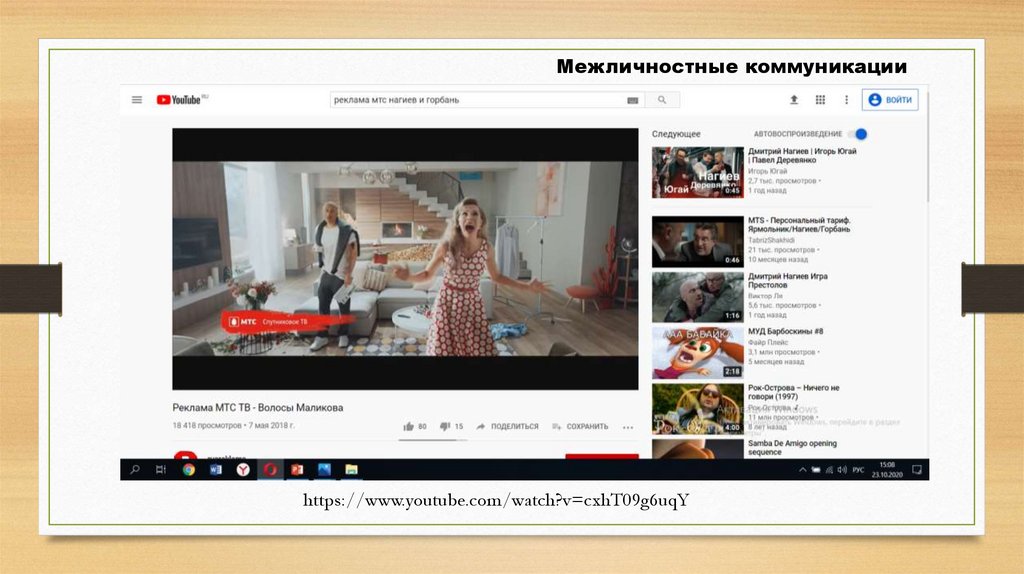Open the YouTube apps grid icon
The image size is (1024, 574).
(820, 100)
